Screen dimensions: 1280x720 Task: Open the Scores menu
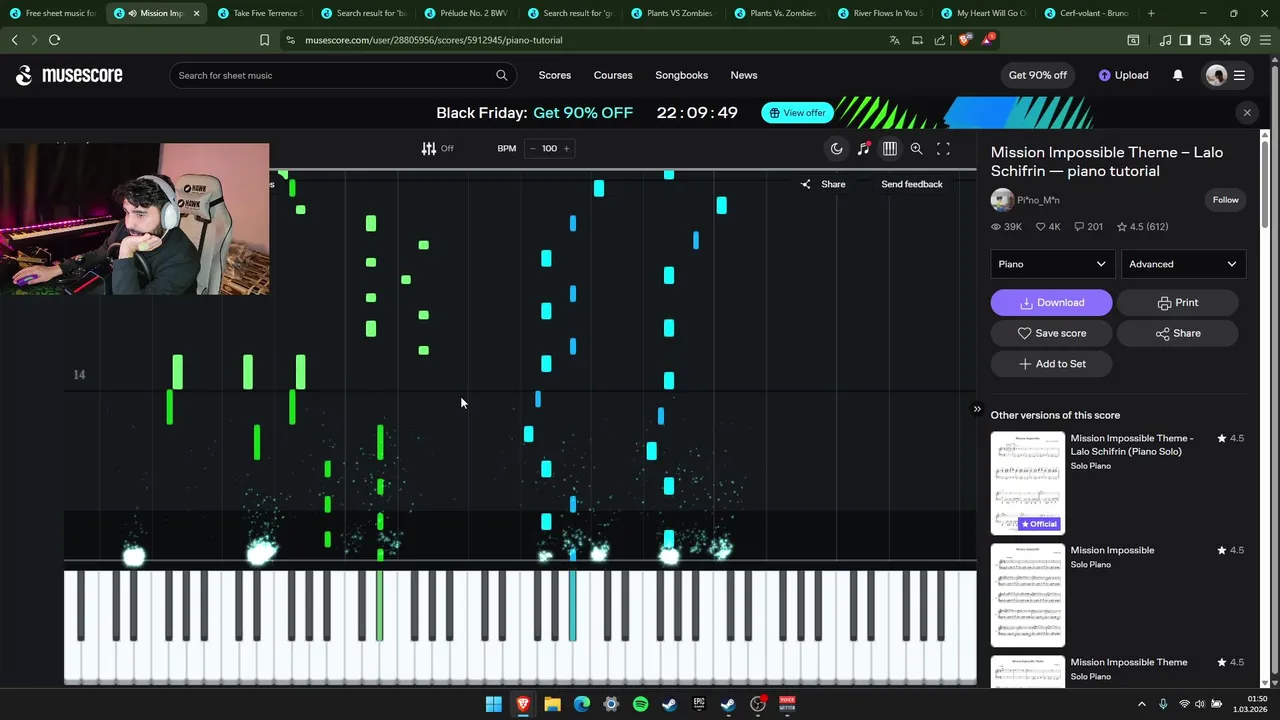click(x=555, y=75)
